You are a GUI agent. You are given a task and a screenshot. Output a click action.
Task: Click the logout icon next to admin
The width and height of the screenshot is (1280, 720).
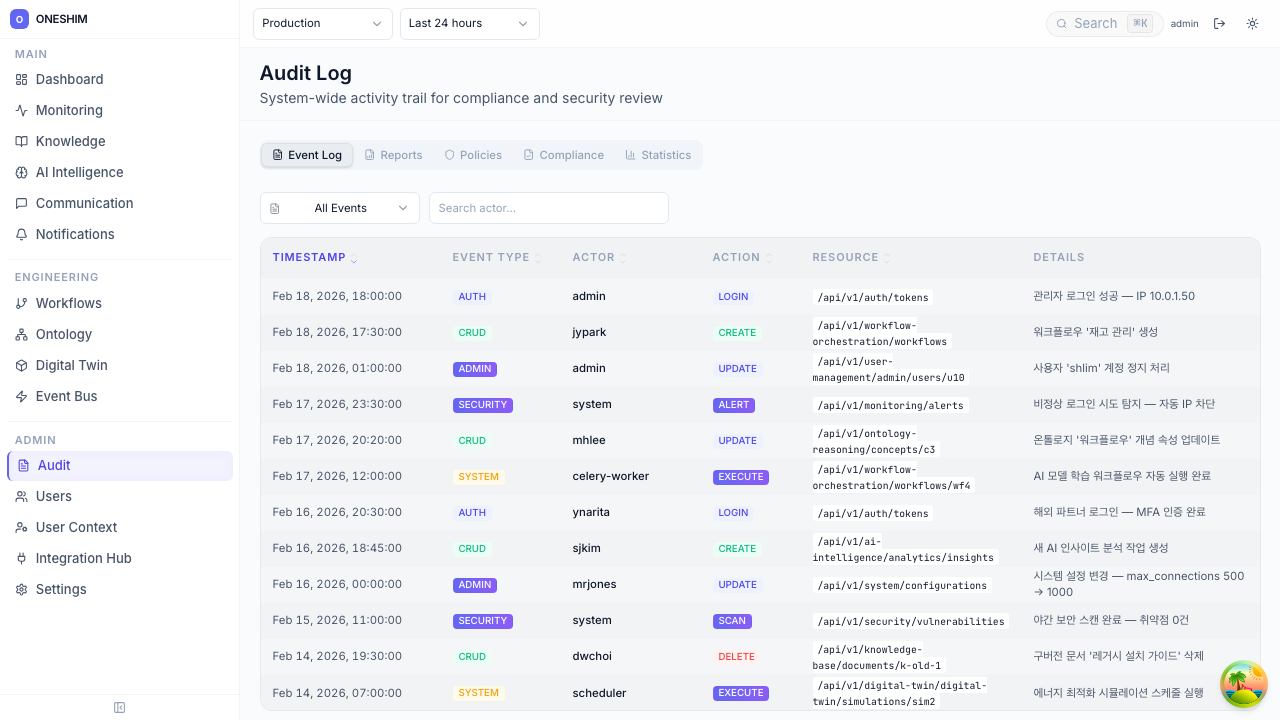[1219, 24]
